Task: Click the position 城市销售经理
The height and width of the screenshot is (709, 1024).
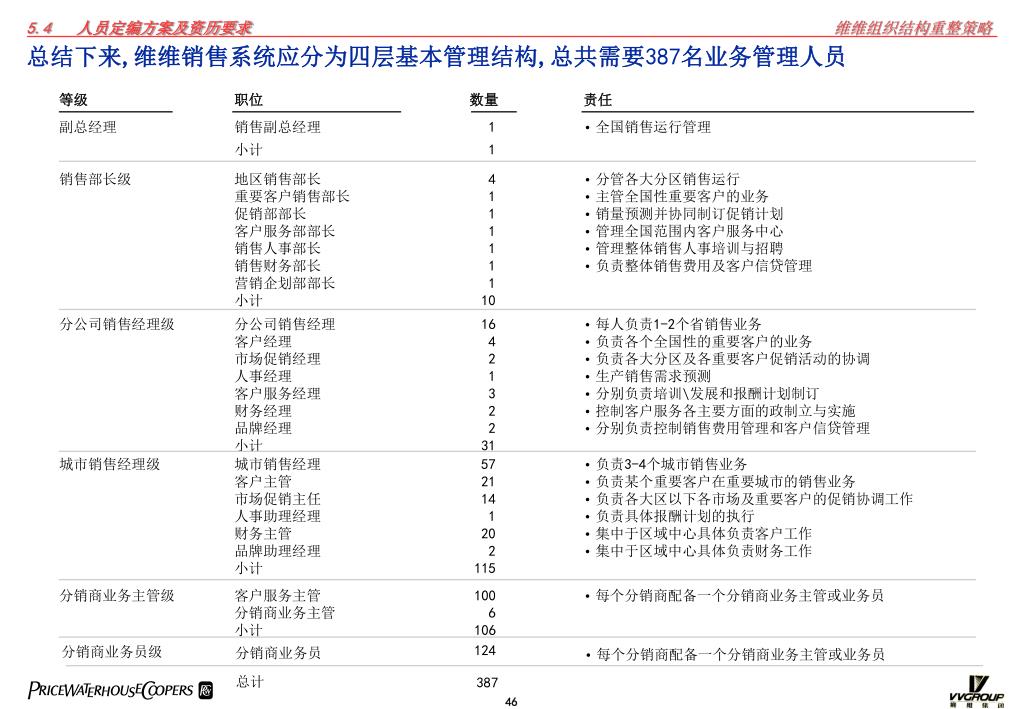Action: click(x=278, y=464)
